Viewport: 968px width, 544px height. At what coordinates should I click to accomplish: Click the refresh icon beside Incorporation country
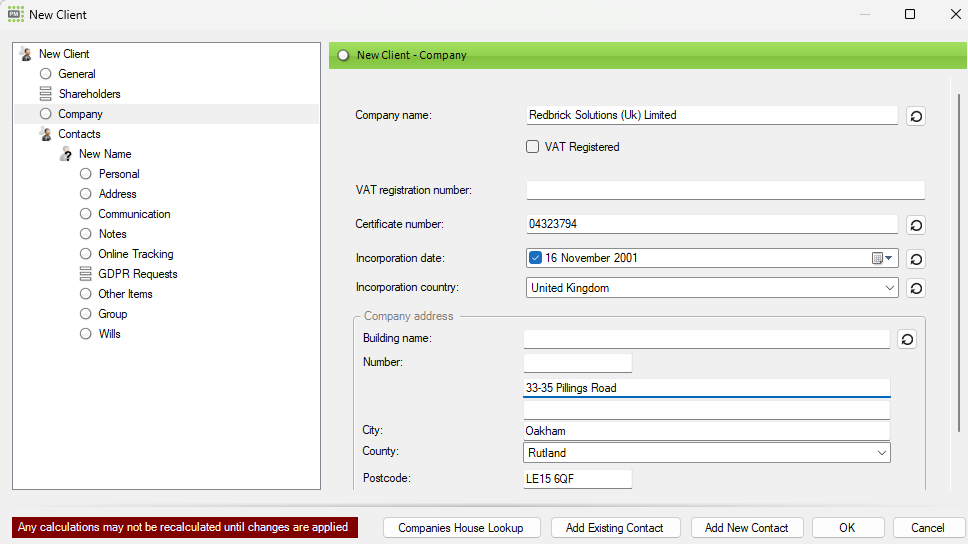pos(916,289)
